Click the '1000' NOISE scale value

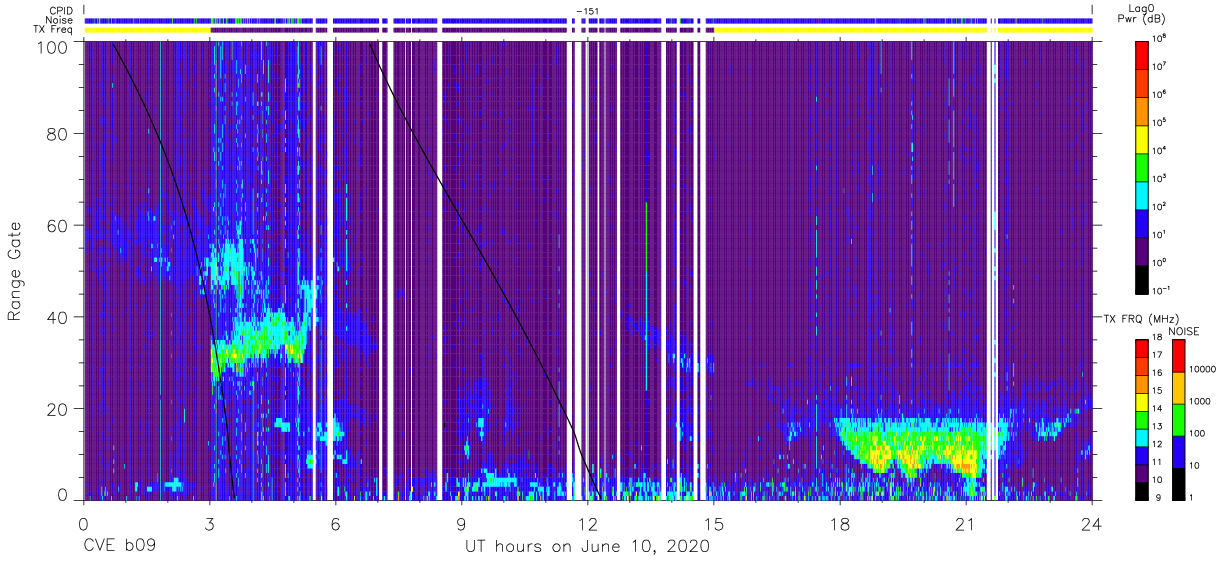pos(1200,401)
